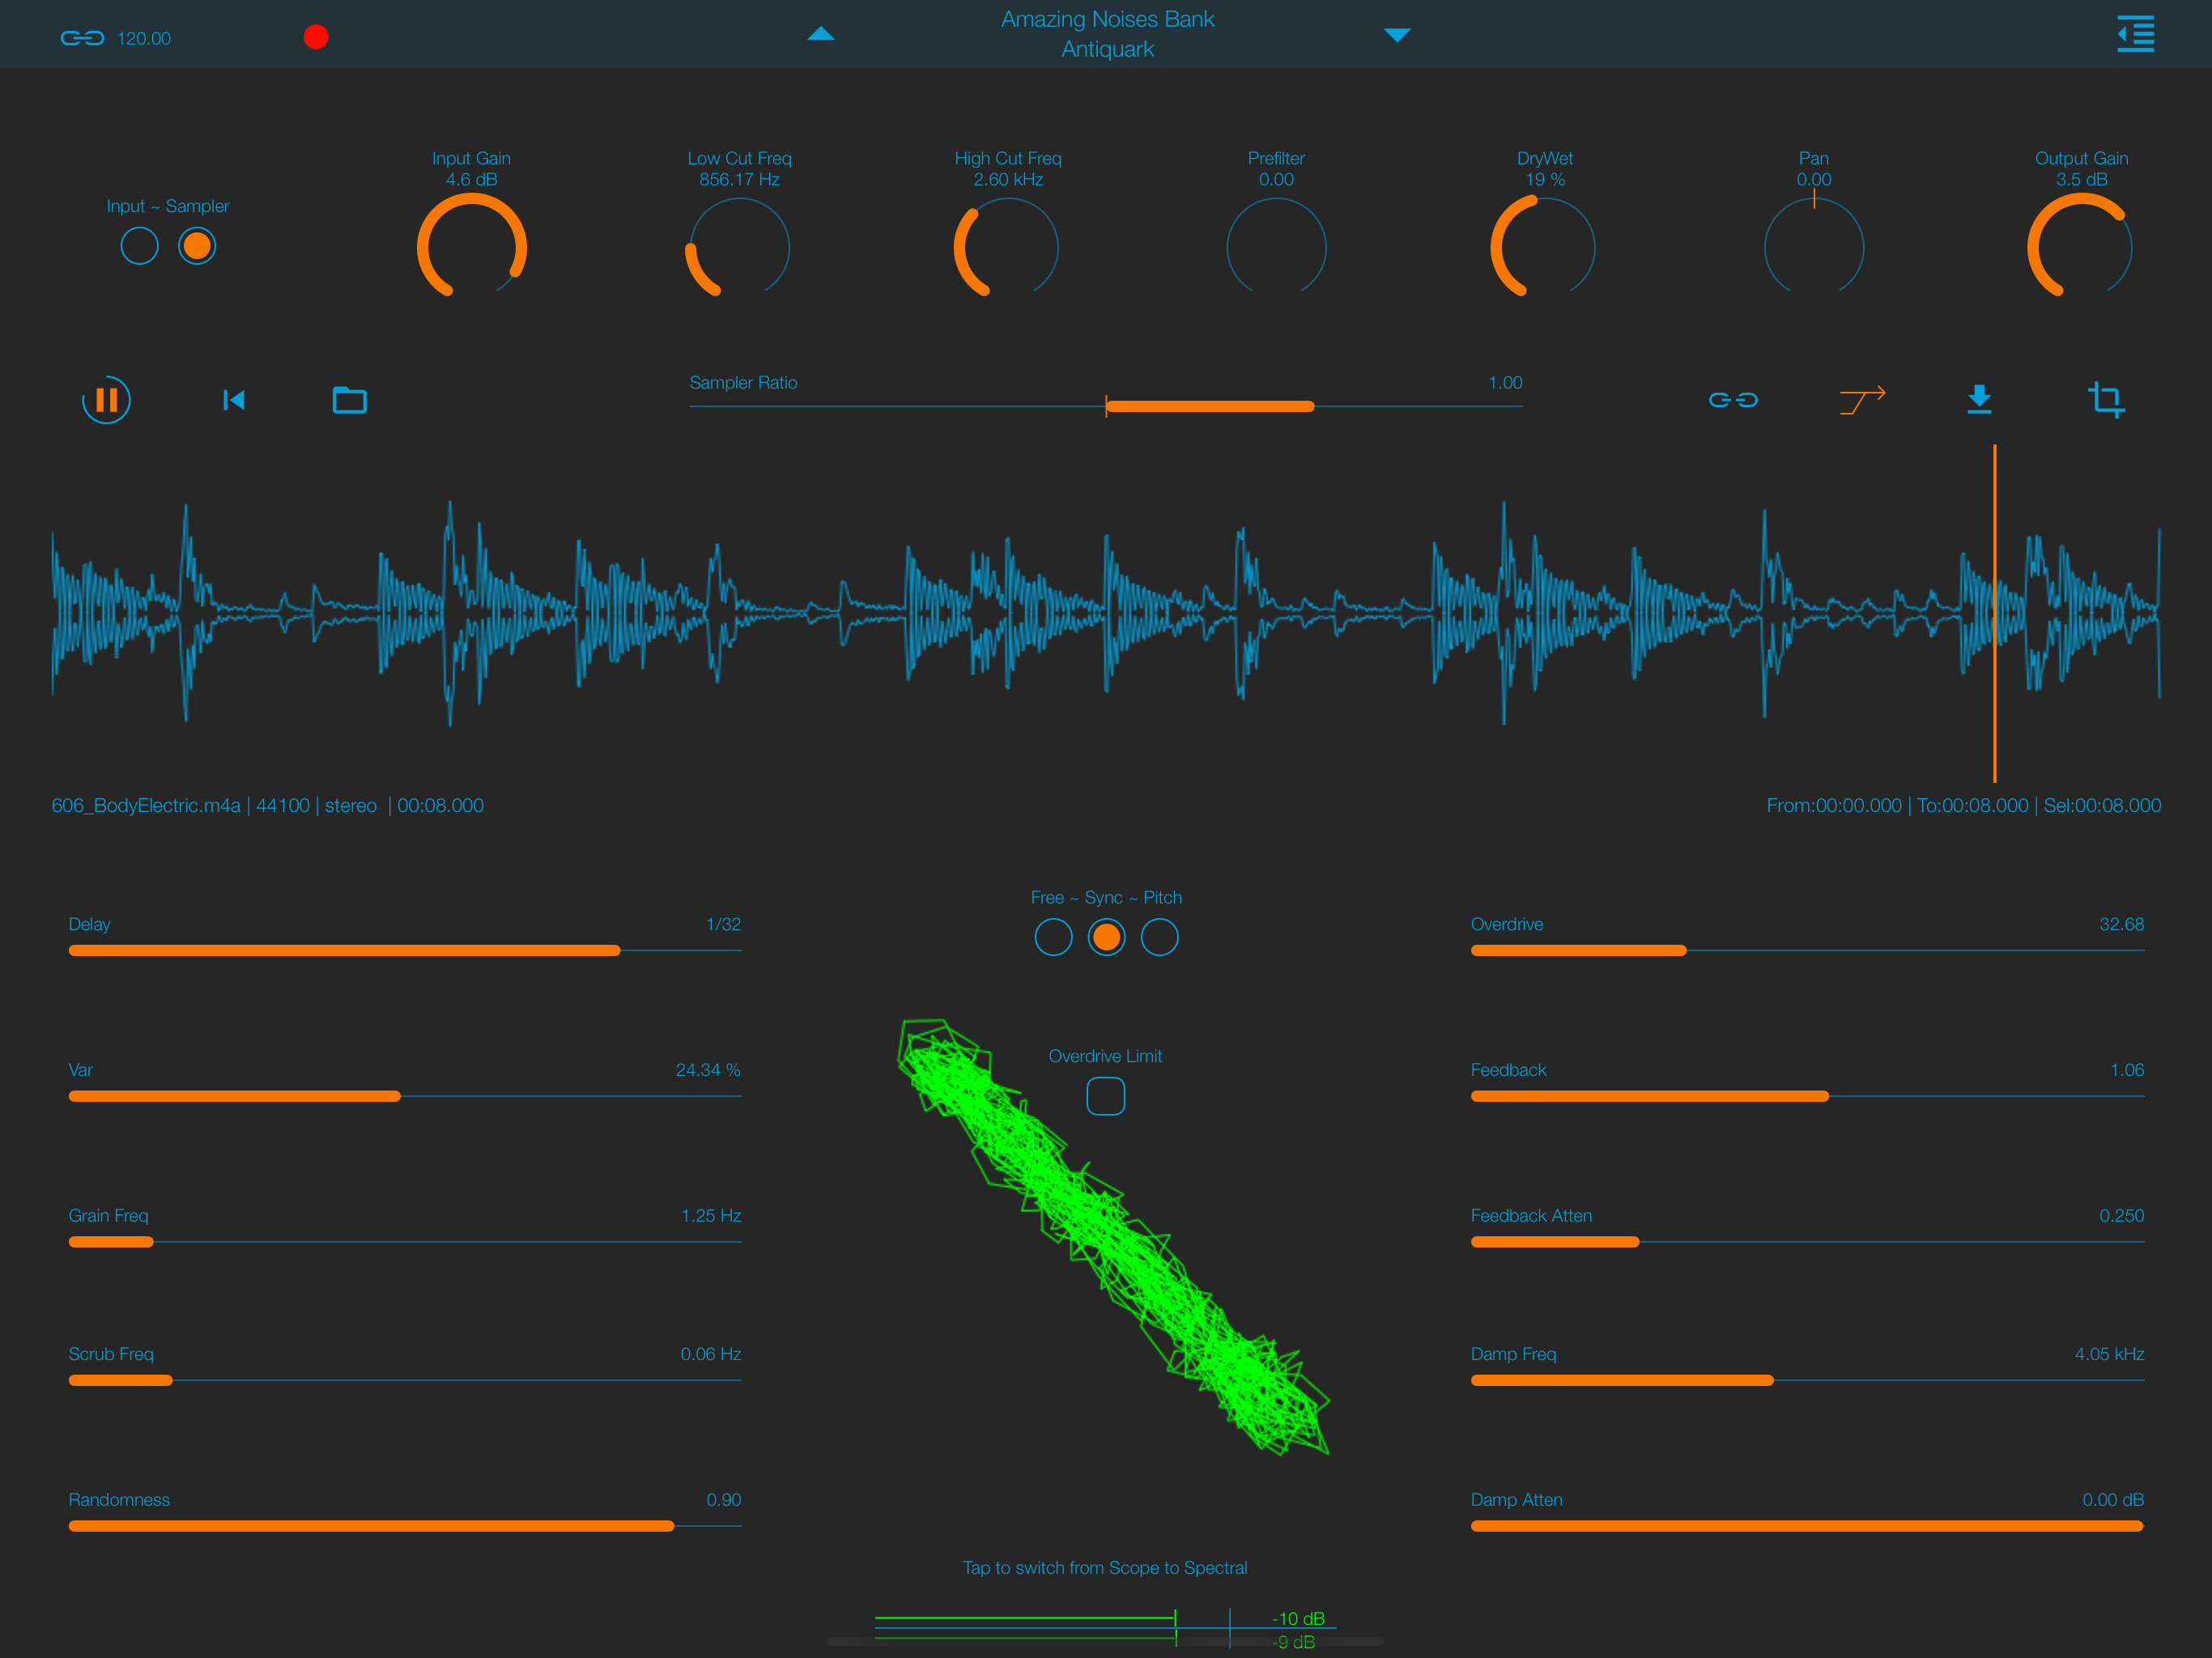Click the 606_BodyElectric.m4a file info text
This screenshot has height=1658, width=2212.
coord(268,805)
